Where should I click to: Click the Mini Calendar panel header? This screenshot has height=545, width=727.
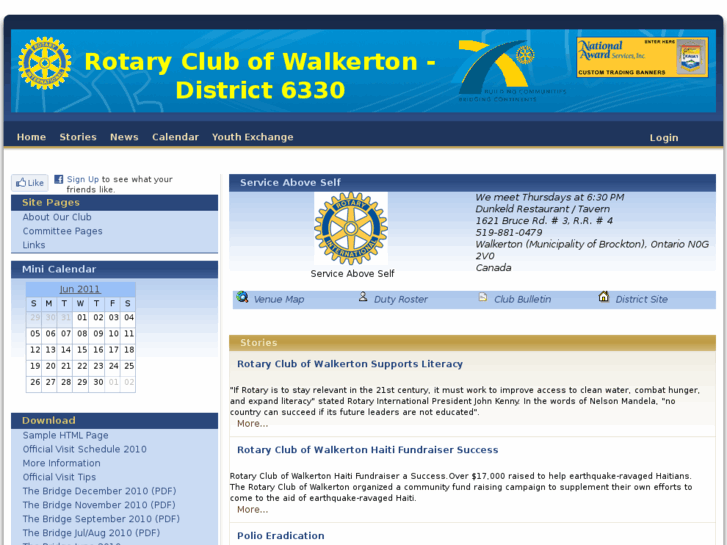pyautogui.click(x=115, y=269)
